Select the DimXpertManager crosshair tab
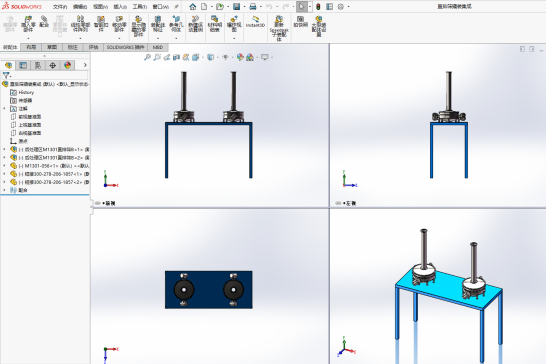546x364 pixels. click(53, 65)
